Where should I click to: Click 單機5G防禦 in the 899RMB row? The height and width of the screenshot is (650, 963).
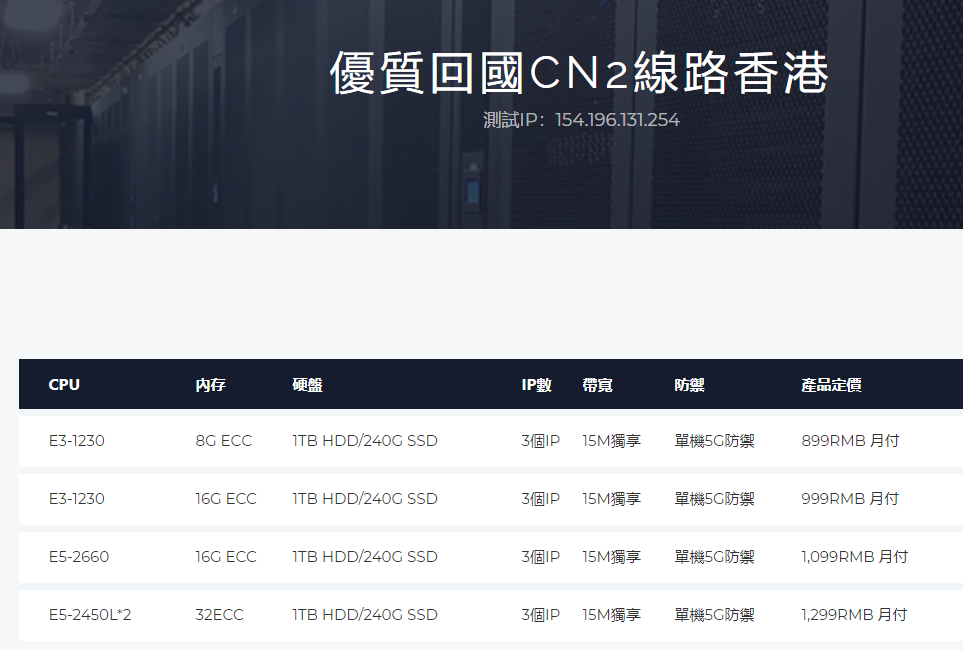[x=714, y=441]
